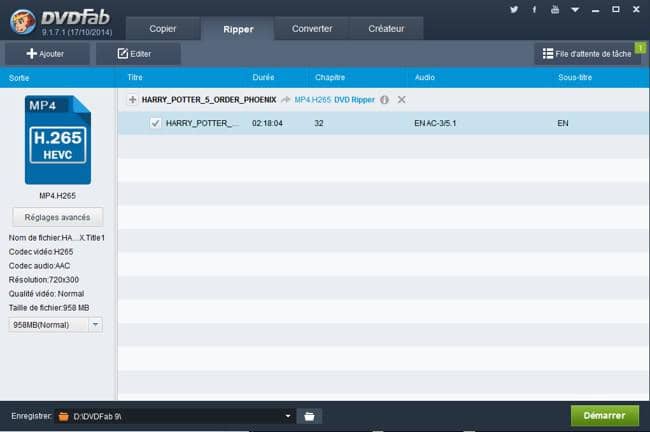Open the YouTube icon link
Image resolution: width=650 pixels, height=432 pixels.
pyautogui.click(x=555, y=10)
